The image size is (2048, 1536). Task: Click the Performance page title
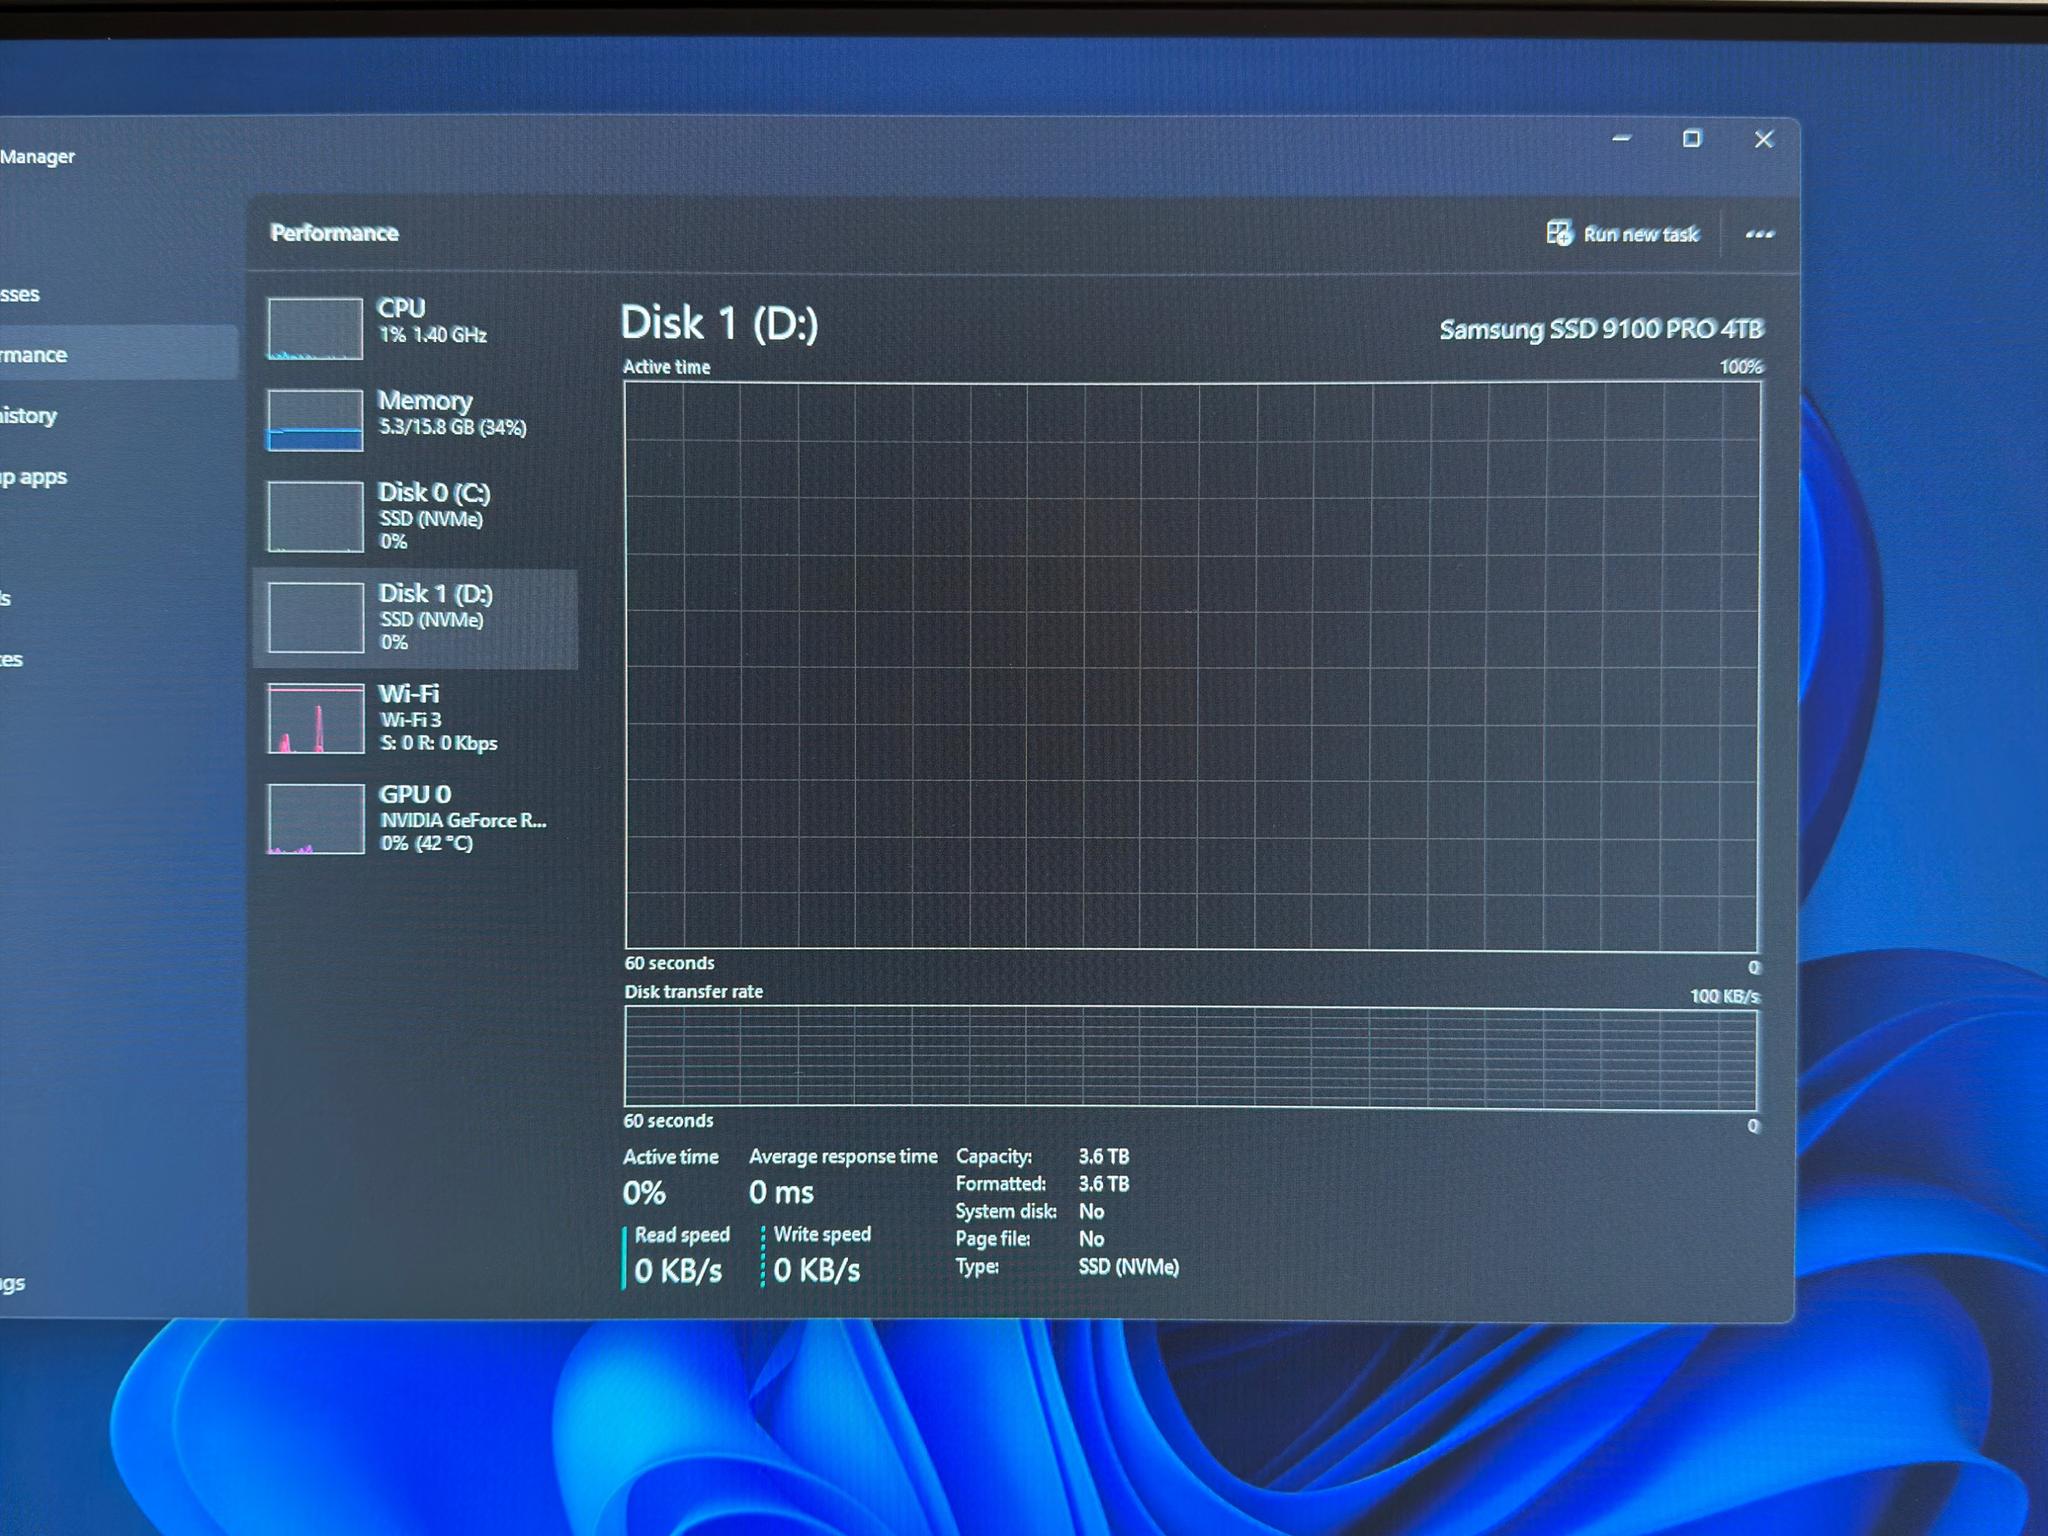click(334, 233)
